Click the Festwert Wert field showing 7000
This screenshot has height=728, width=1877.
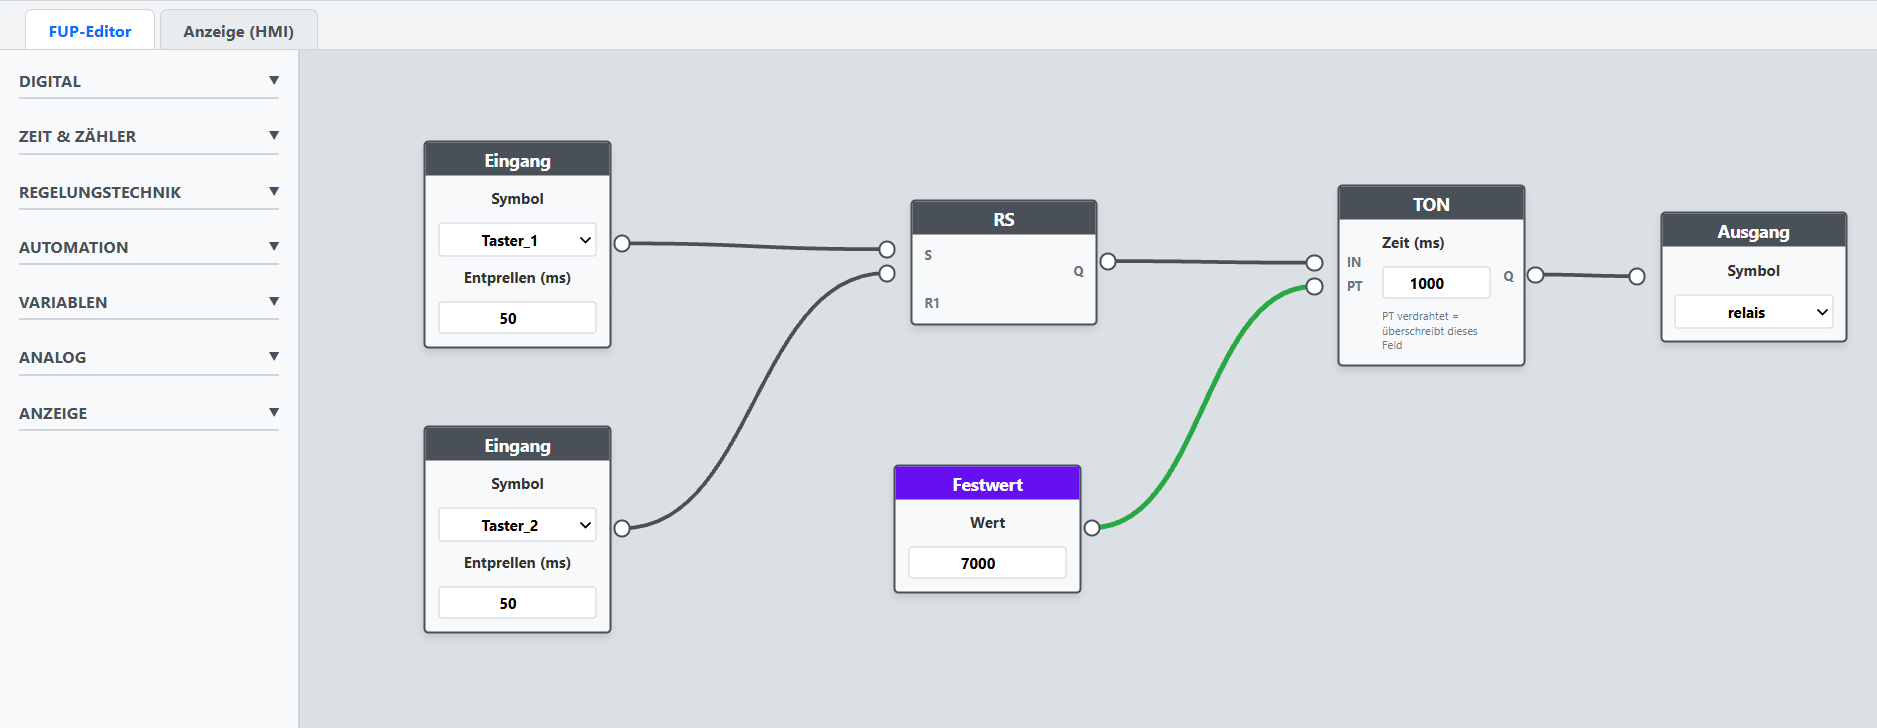click(x=987, y=563)
